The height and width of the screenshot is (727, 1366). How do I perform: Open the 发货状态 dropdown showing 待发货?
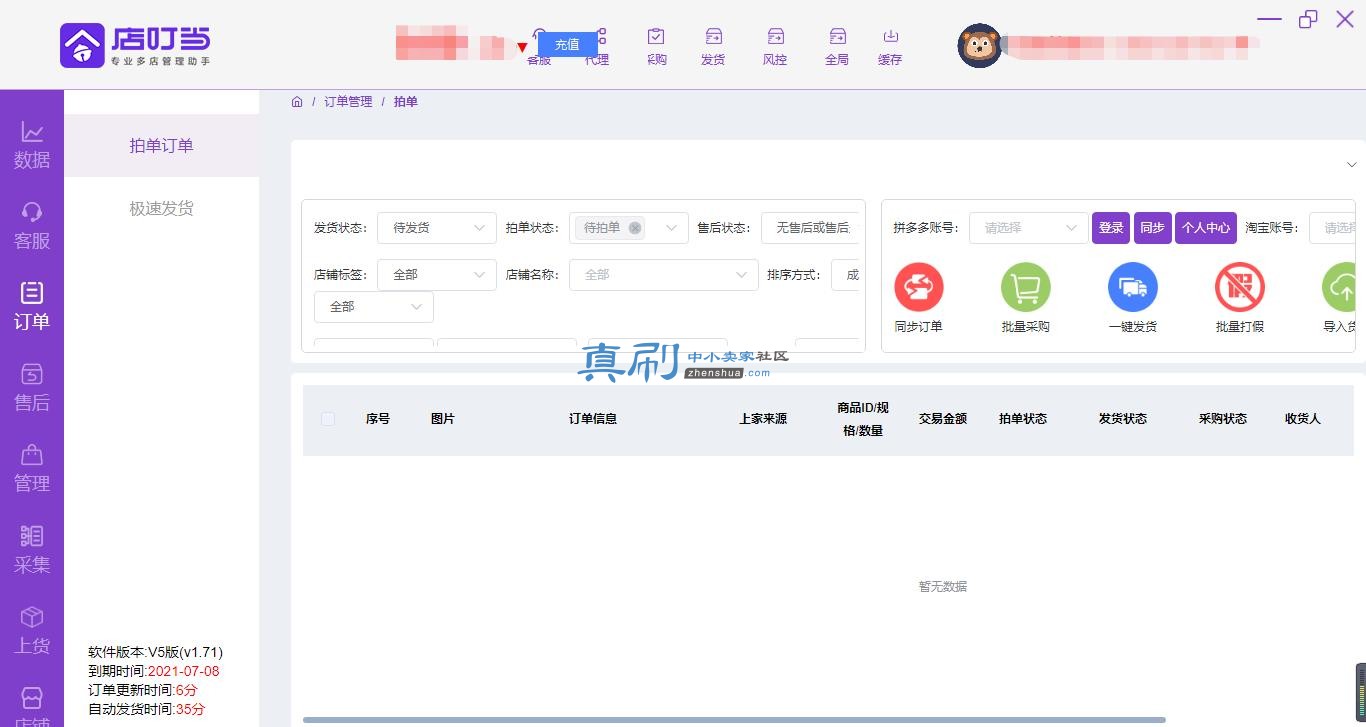click(x=437, y=228)
